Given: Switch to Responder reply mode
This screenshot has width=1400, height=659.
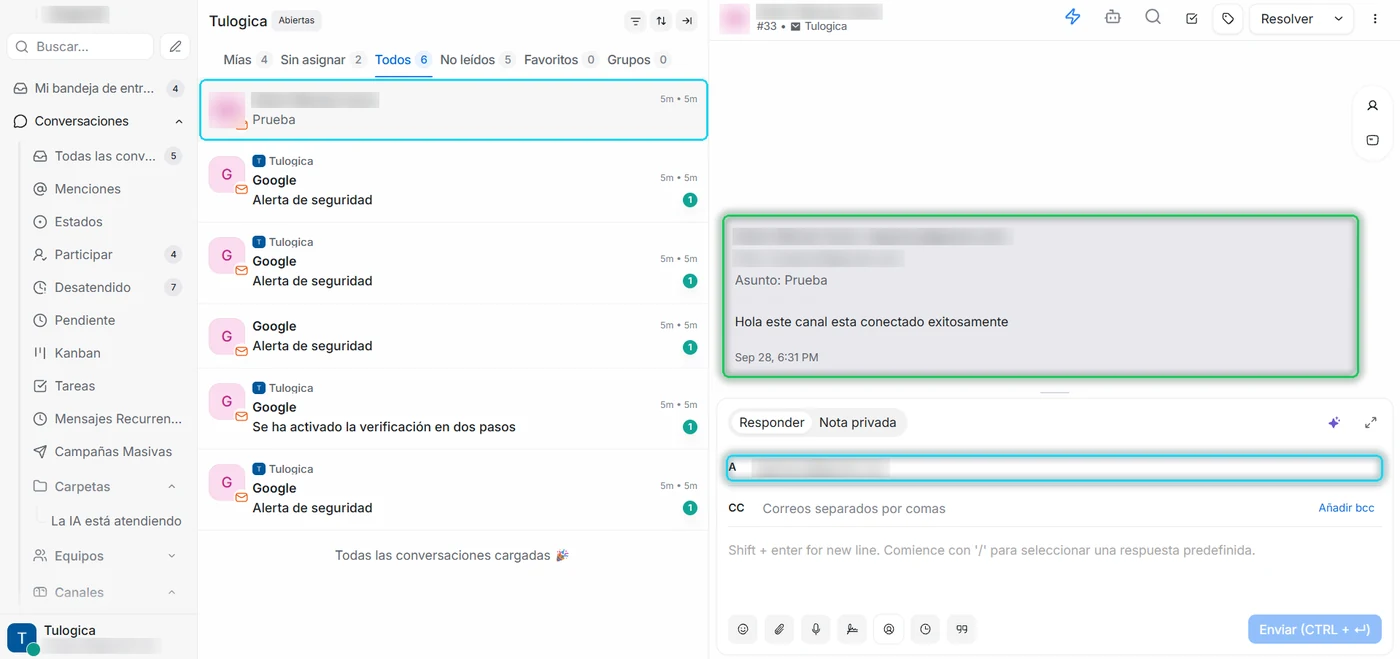Looking at the screenshot, I should (x=771, y=422).
